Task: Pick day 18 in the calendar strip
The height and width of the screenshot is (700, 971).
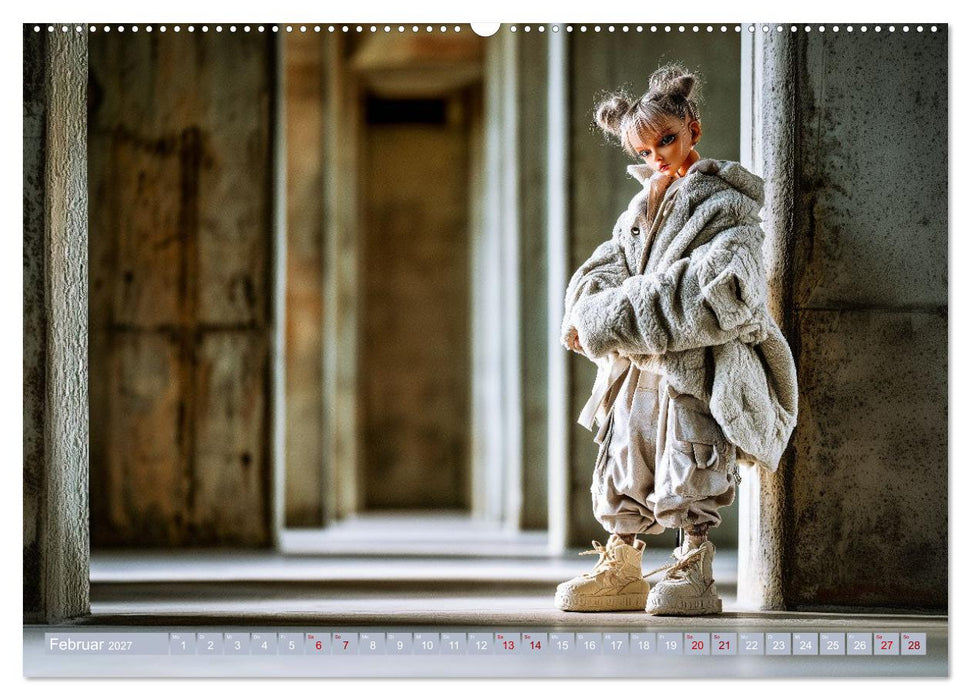Action: point(643,644)
